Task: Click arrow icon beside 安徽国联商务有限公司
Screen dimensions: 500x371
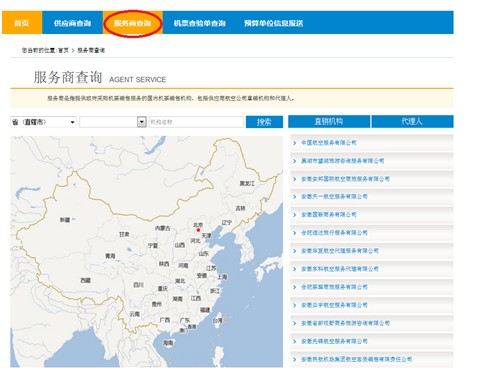Action: click(294, 215)
